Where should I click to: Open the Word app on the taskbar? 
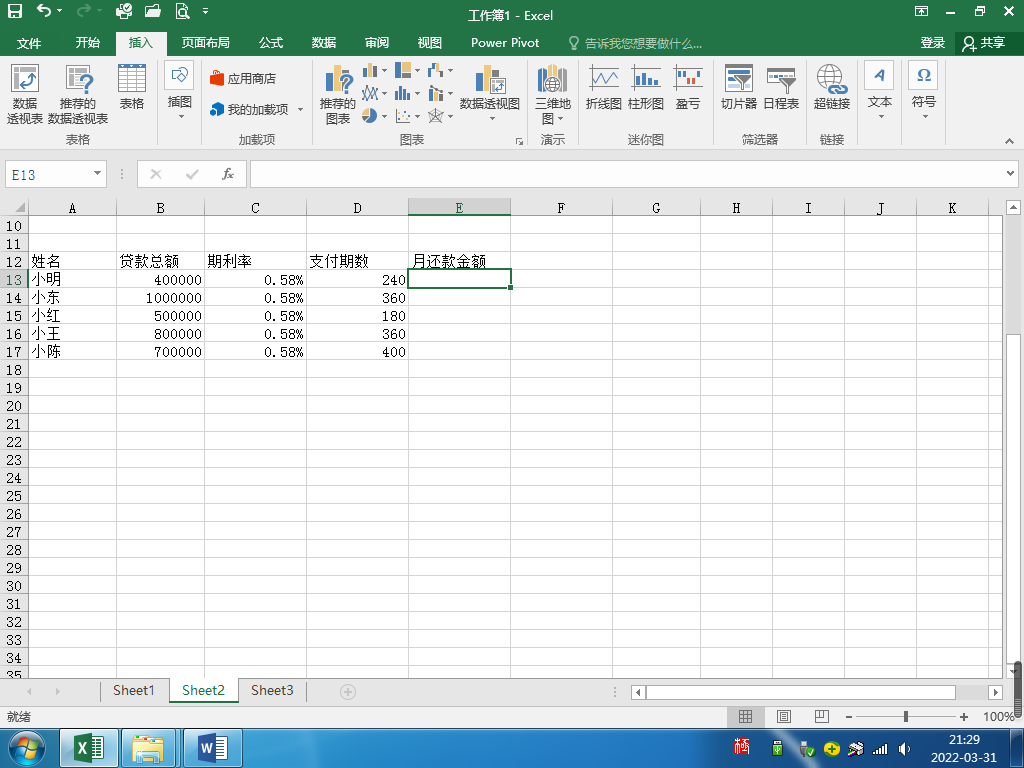coord(212,748)
